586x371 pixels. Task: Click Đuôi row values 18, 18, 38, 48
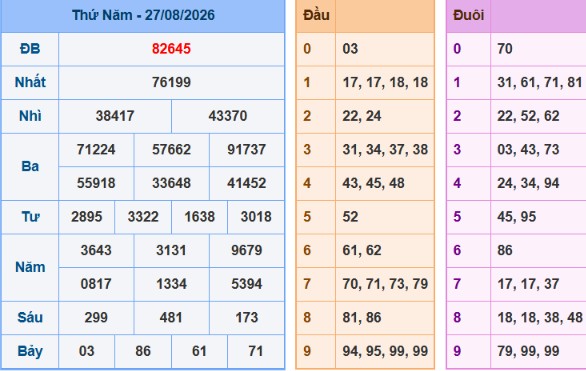coord(540,318)
